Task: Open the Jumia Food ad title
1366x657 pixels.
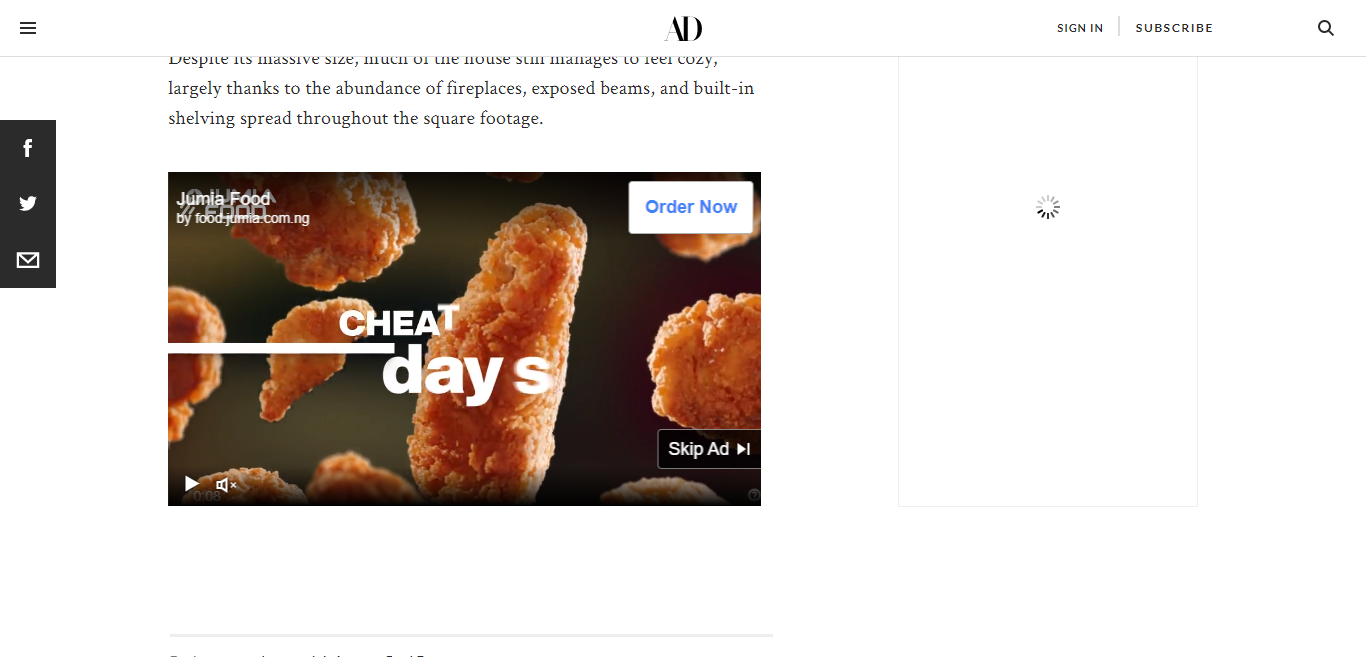Action: pyautogui.click(x=223, y=199)
